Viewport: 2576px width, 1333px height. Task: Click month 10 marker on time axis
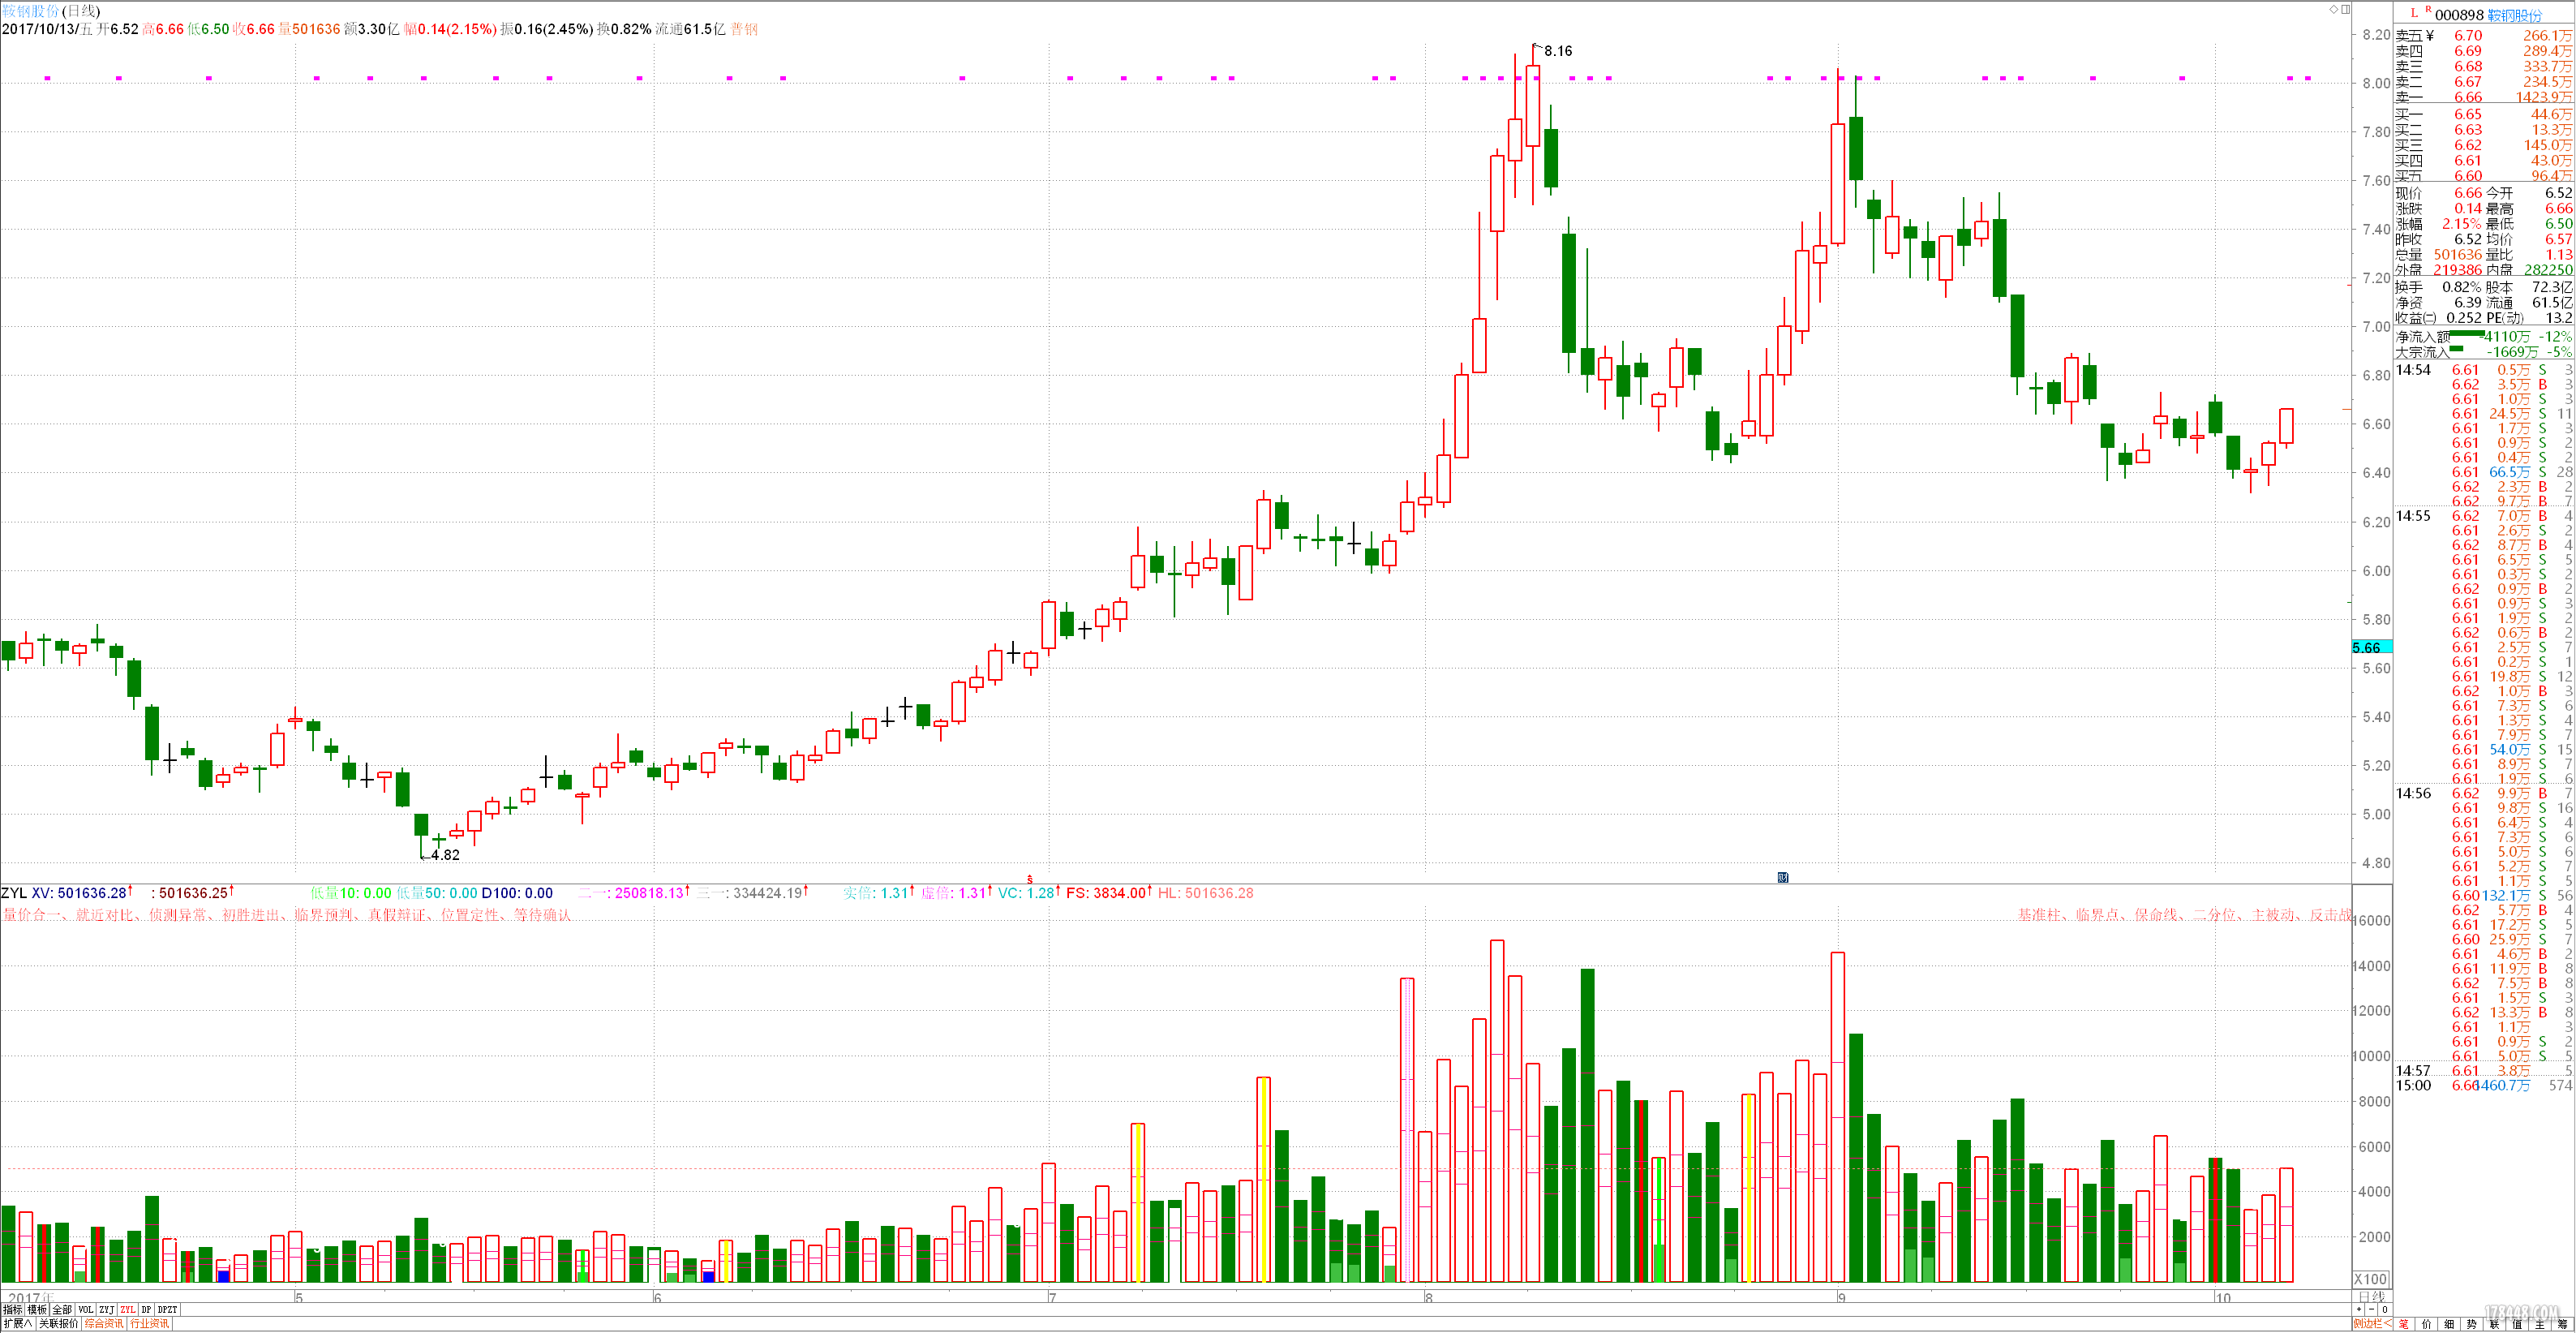(2222, 1298)
